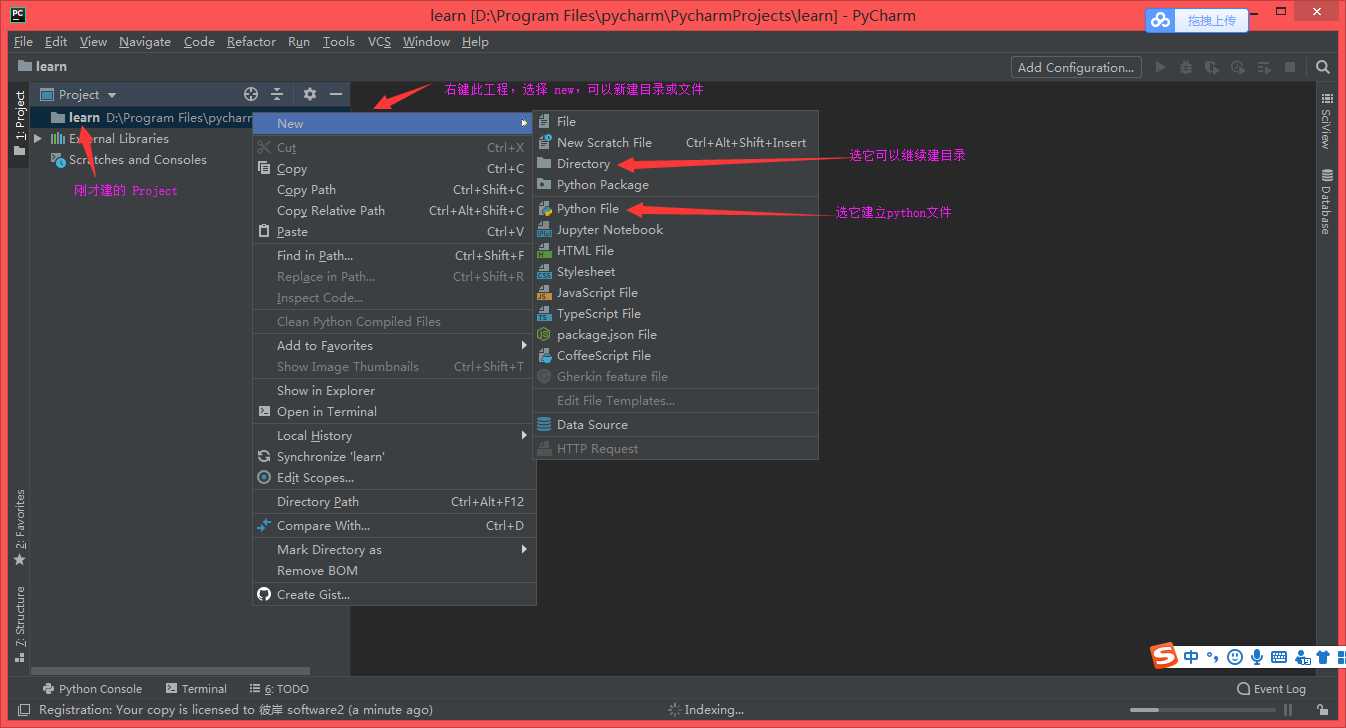Open 7: Structure side tab
Image resolution: width=1346 pixels, height=728 pixels.
tap(19, 625)
